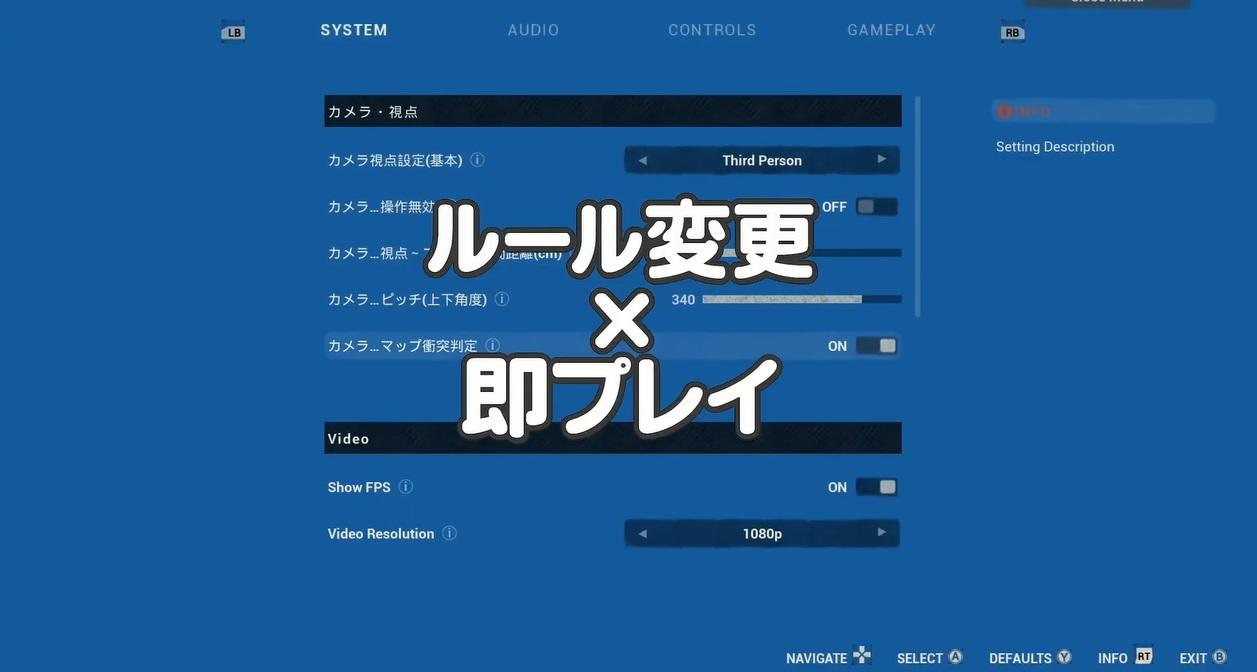The image size is (1257, 672).
Task: Click right arrow on Third Person selector
Action: [x=881, y=159]
